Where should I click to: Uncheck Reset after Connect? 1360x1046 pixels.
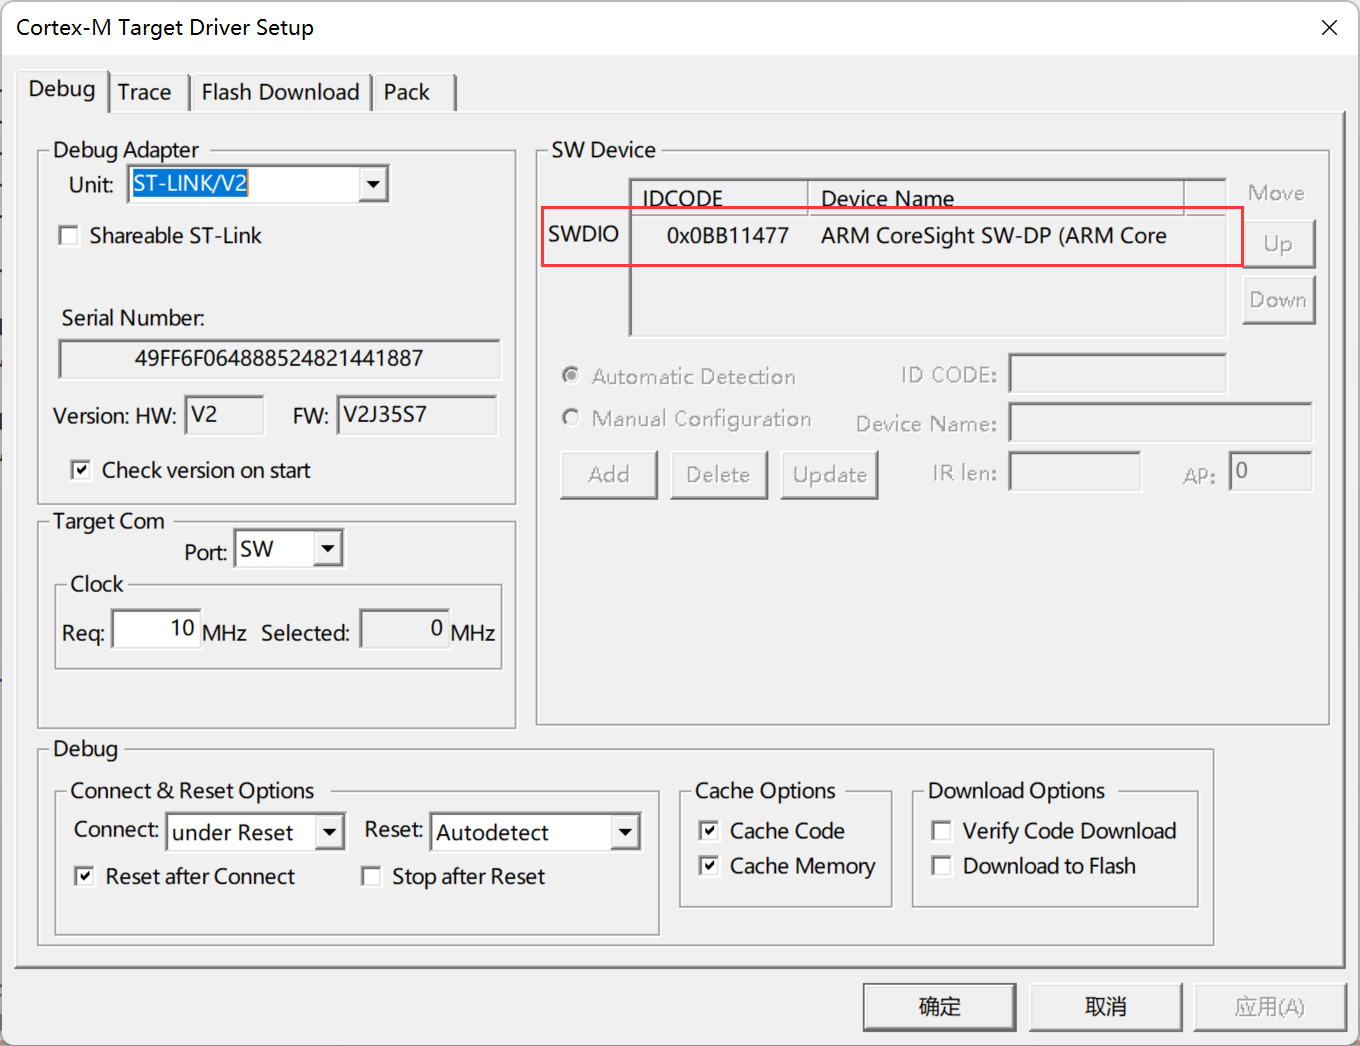[x=85, y=877]
